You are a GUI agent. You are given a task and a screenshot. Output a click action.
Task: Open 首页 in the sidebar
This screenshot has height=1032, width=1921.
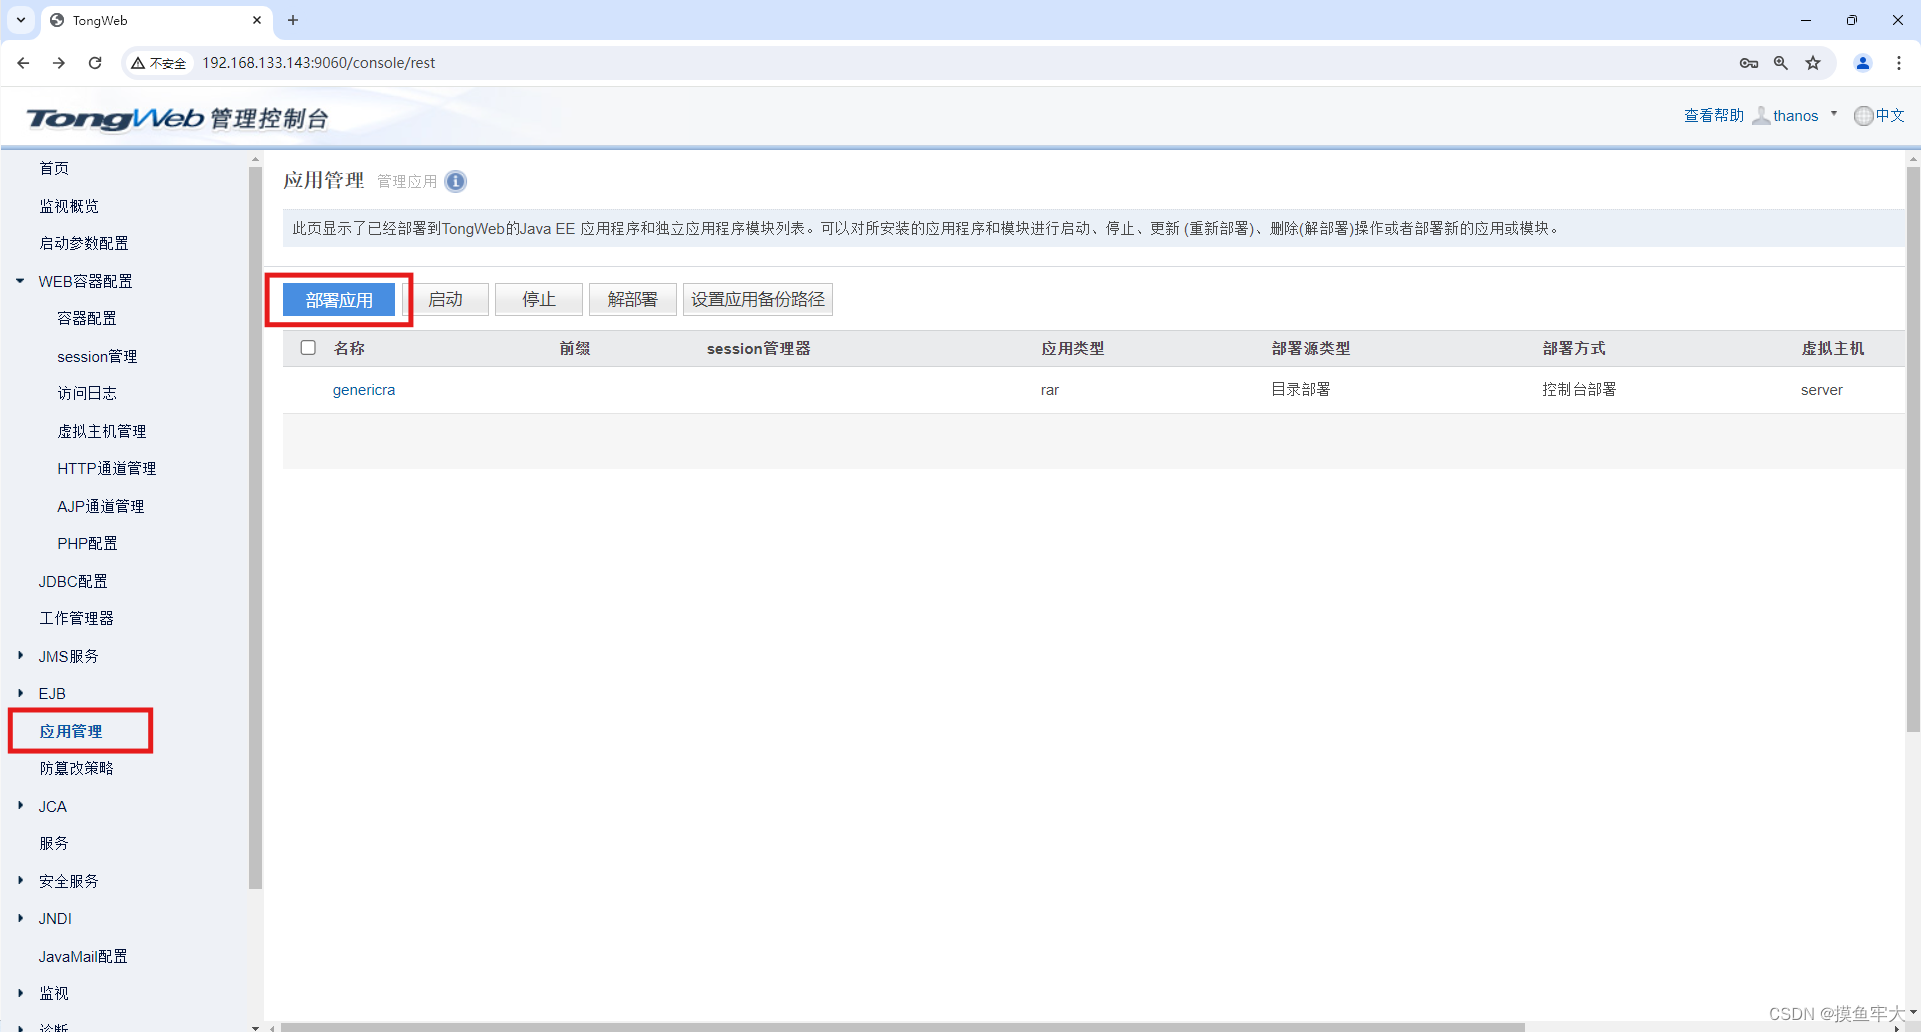coord(54,168)
